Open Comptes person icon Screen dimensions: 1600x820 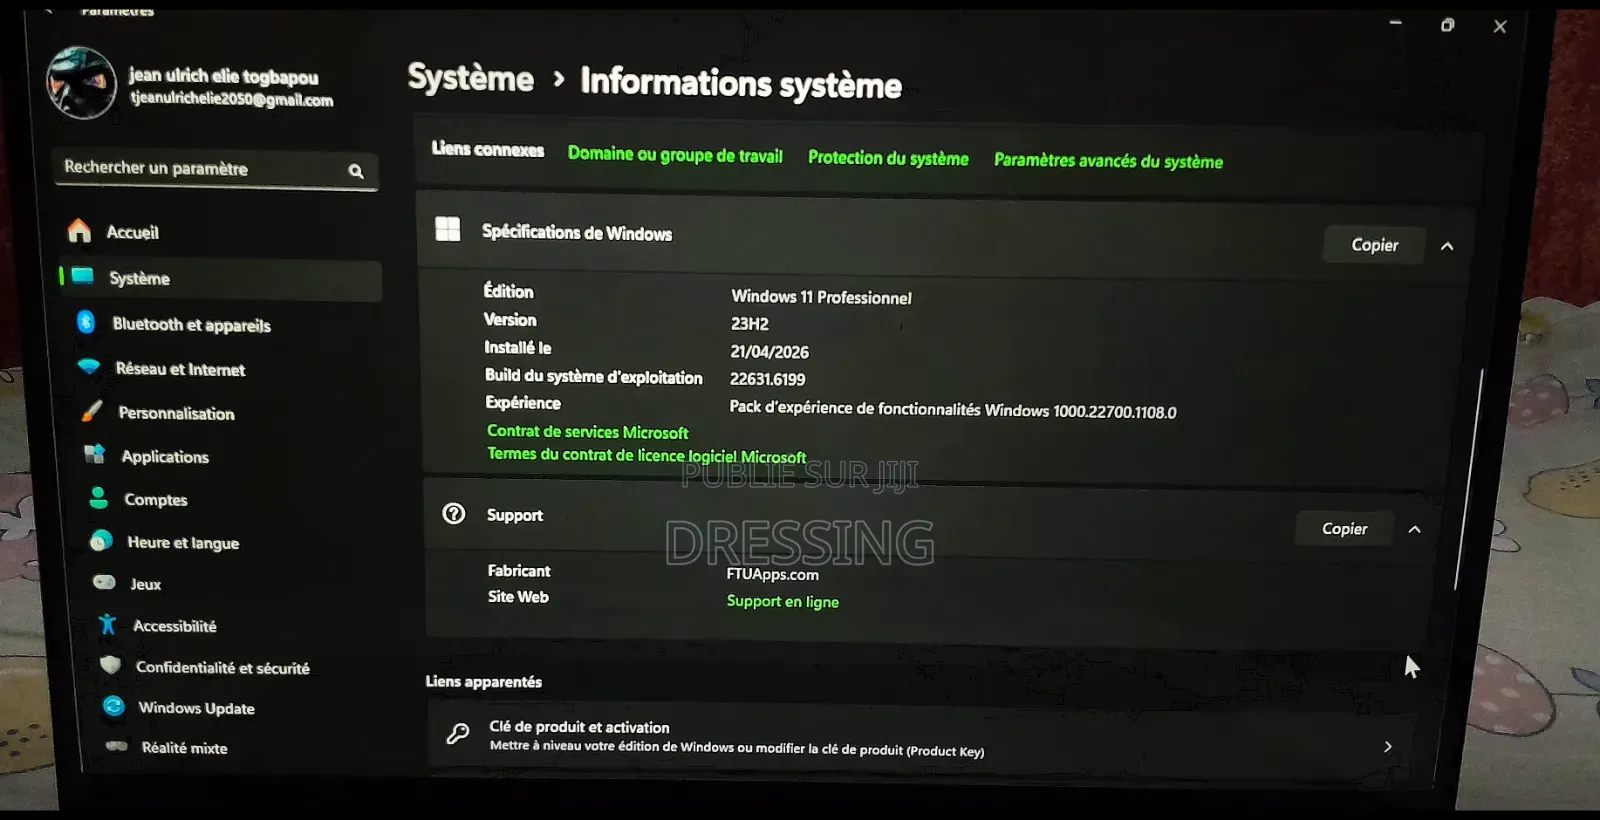pos(98,497)
